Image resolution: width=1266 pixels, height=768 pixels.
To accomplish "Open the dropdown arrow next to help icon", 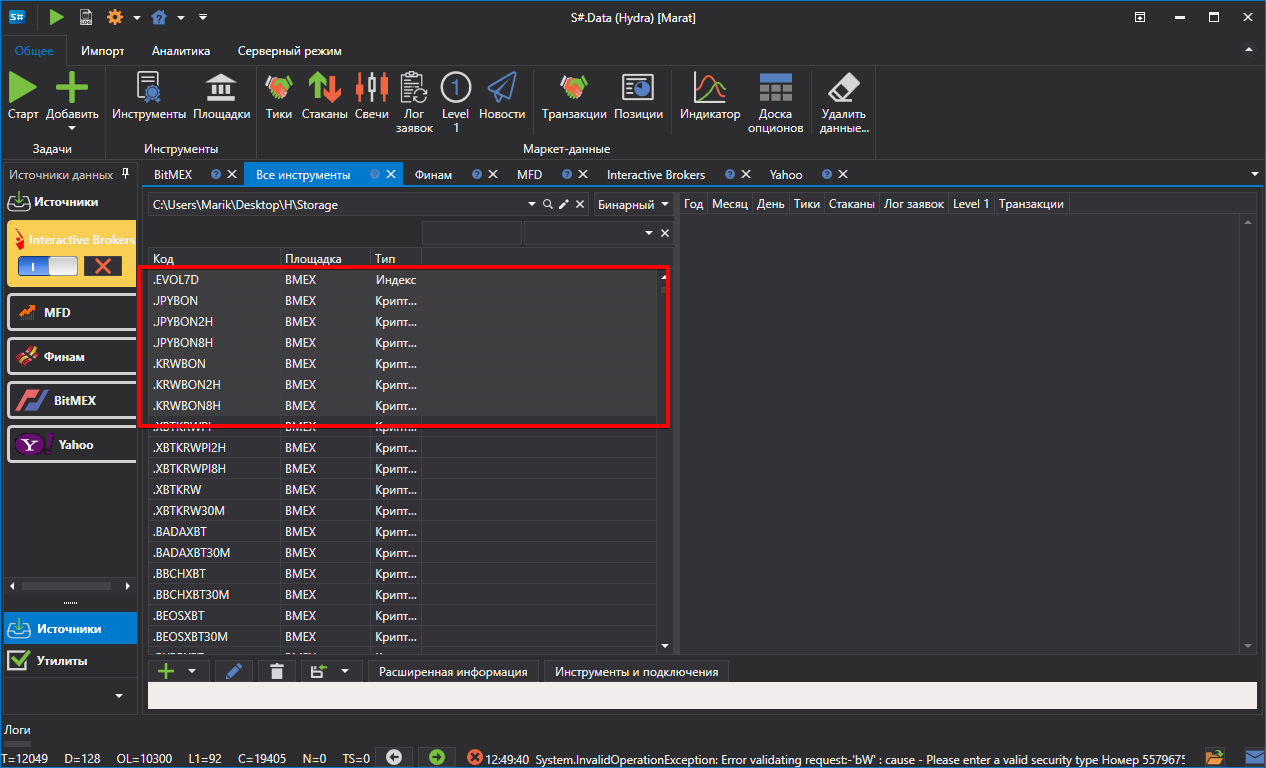I will (181, 17).
